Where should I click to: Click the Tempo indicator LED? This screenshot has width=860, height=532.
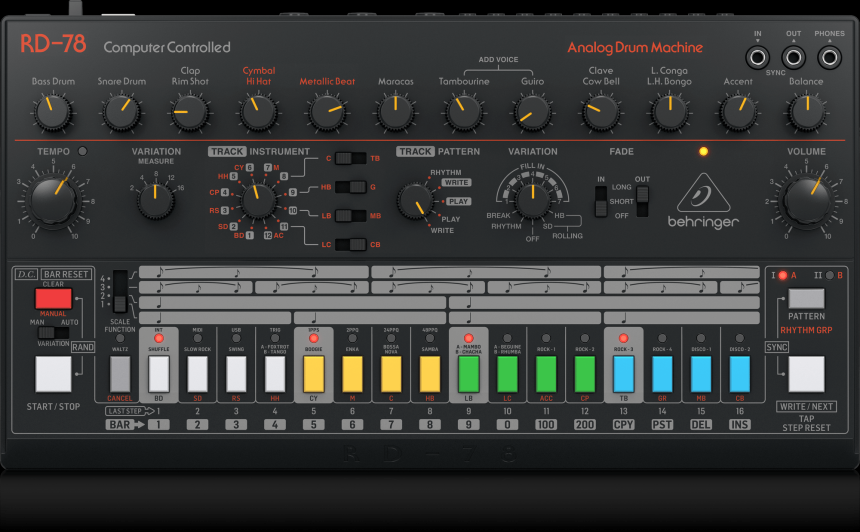82,151
